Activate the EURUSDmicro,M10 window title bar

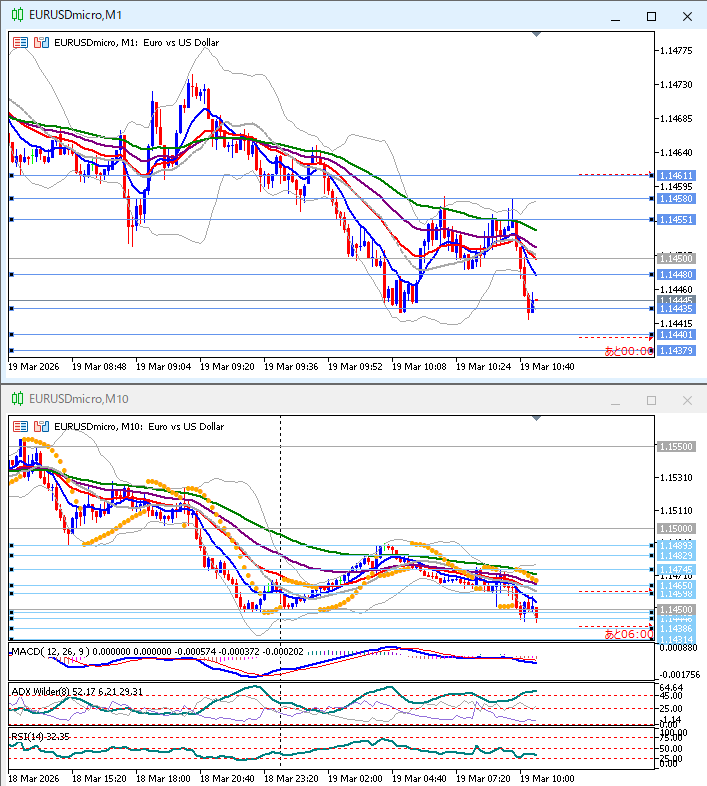point(300,400)
